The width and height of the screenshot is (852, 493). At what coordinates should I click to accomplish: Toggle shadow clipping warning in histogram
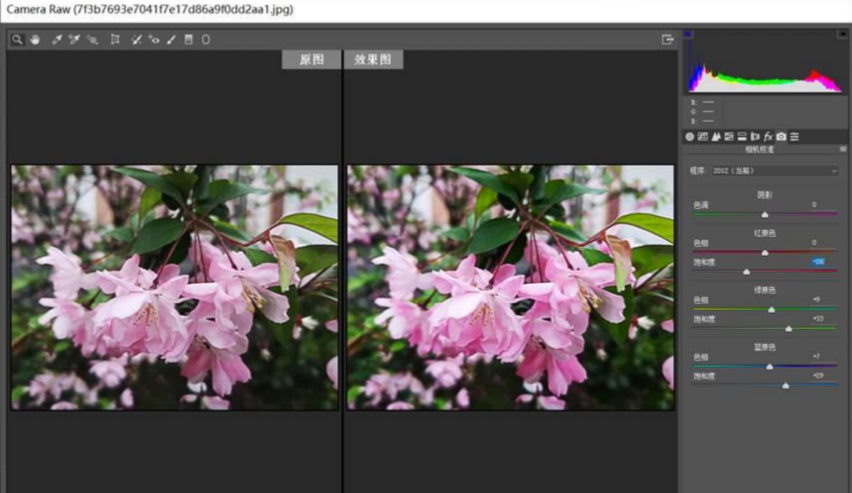point(688,34)
